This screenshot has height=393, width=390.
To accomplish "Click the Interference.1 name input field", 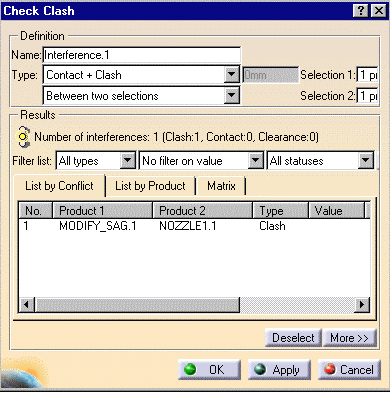I will 142,55.
